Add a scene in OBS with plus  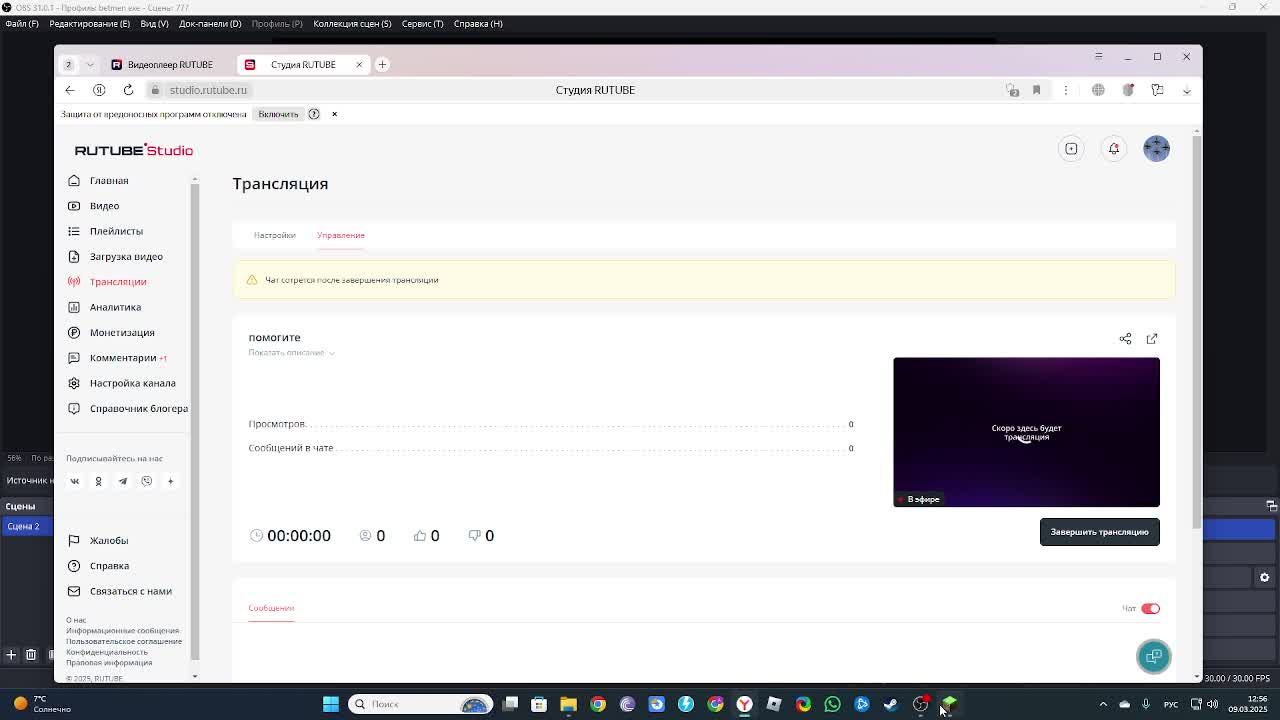[11, 655]
